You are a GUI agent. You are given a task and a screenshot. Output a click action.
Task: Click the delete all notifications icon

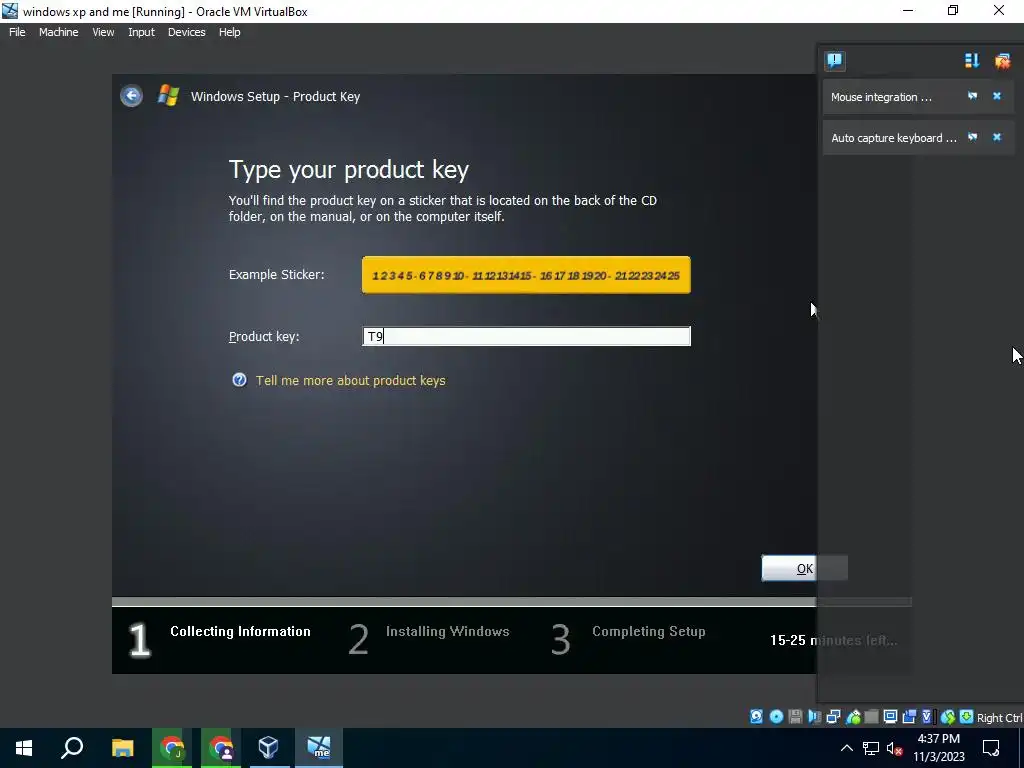(x=1002, y=61)
